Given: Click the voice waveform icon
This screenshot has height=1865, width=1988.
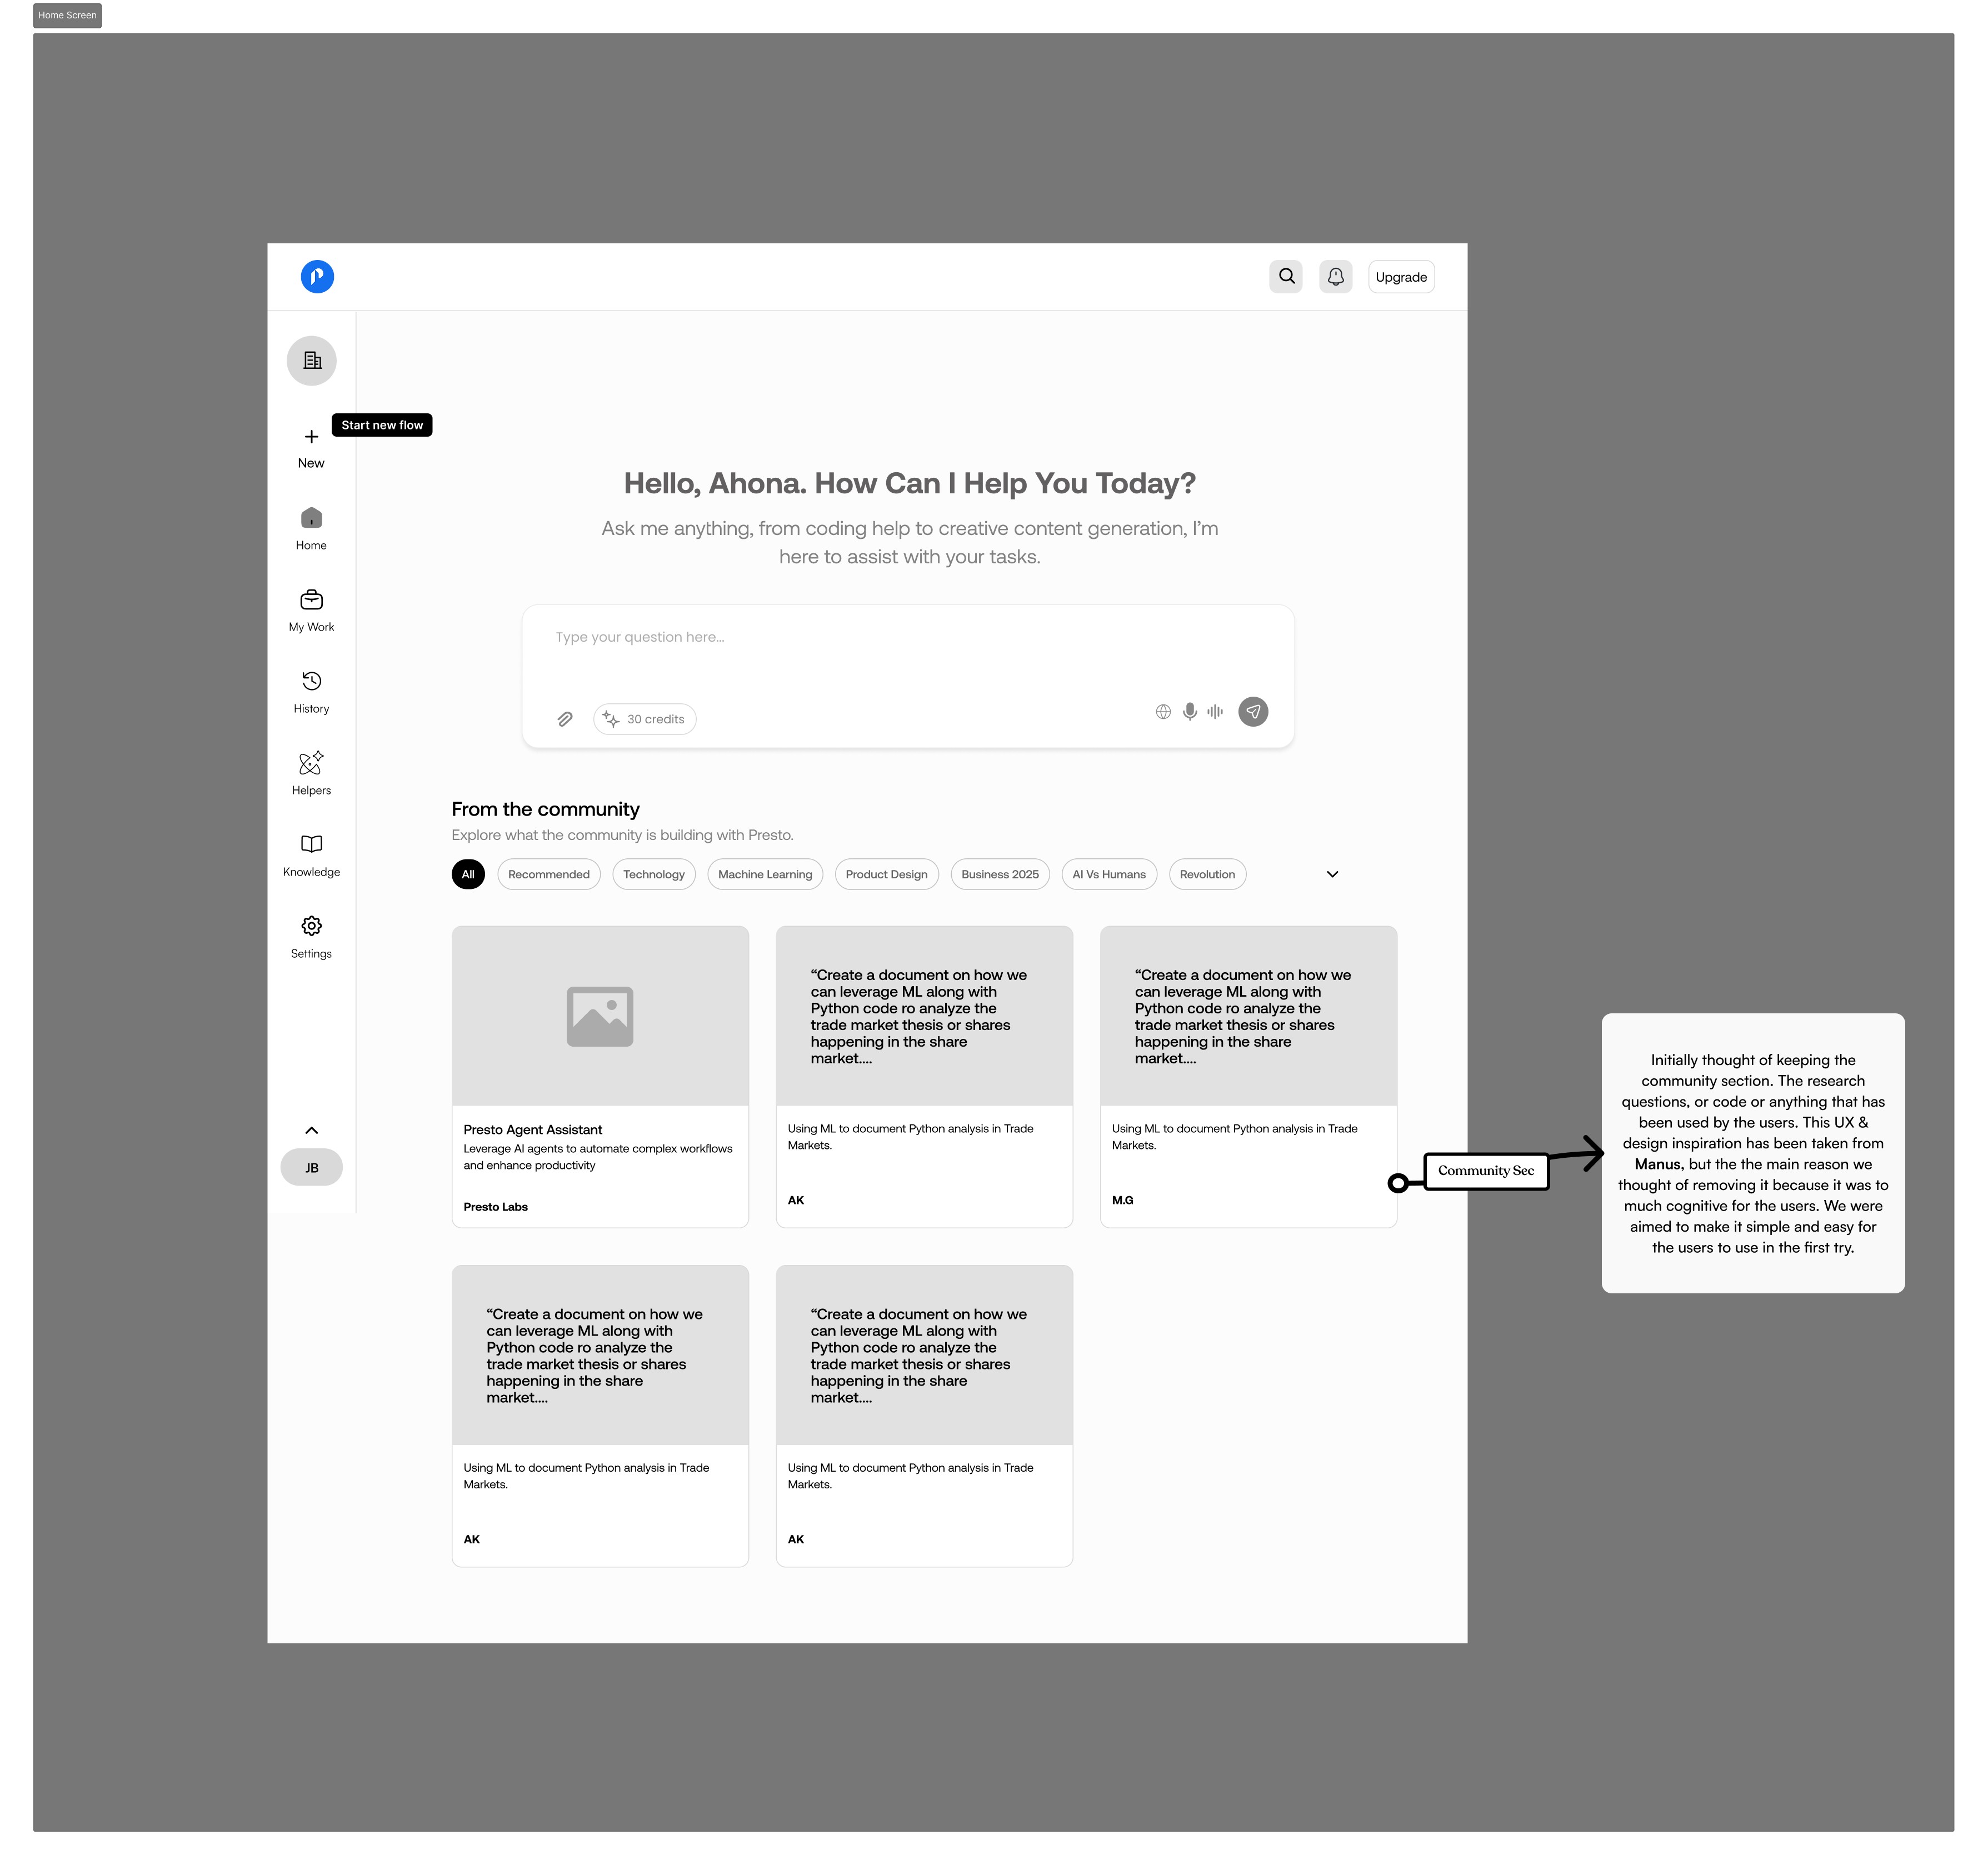Looking at the screenshot, I should 1214,711.
